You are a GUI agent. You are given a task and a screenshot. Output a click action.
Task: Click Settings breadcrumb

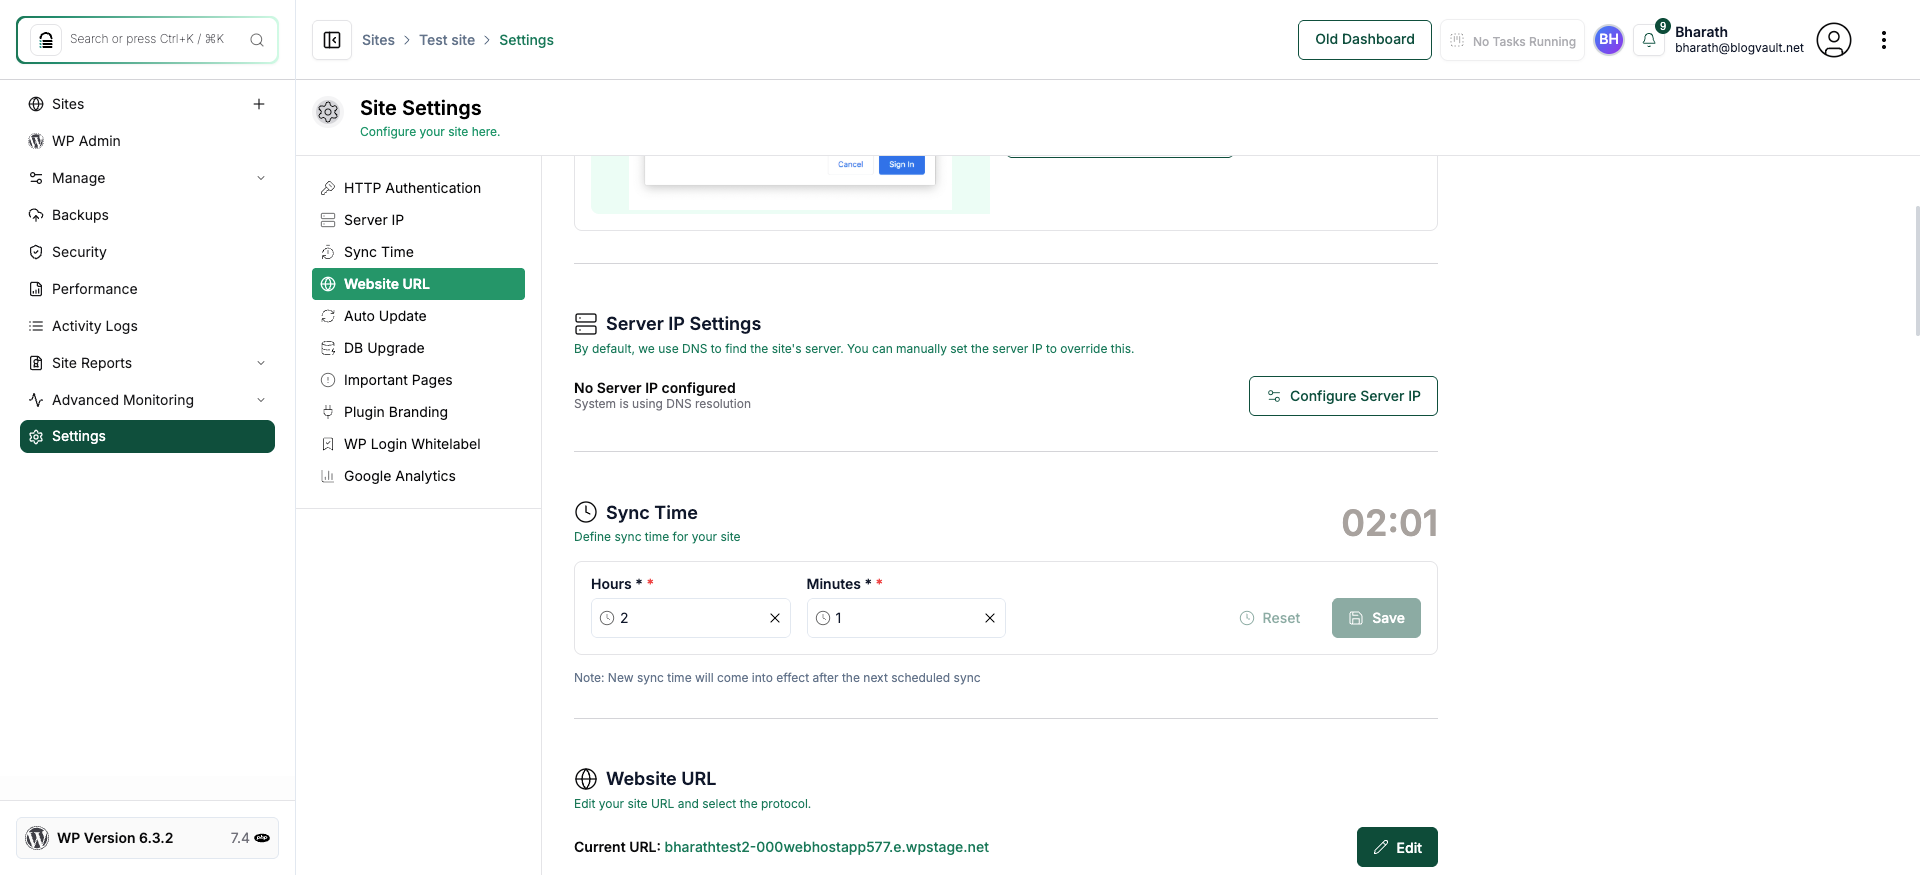pyautogui.click(x=526, y=40)
